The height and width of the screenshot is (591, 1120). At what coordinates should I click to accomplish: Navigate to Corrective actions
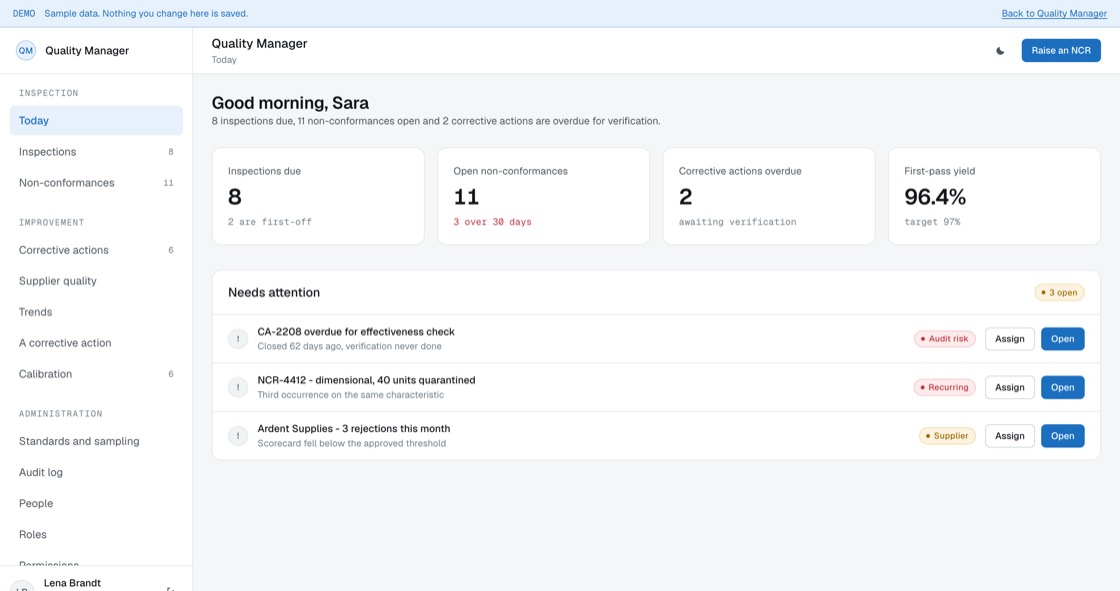(x=96, y=250)
